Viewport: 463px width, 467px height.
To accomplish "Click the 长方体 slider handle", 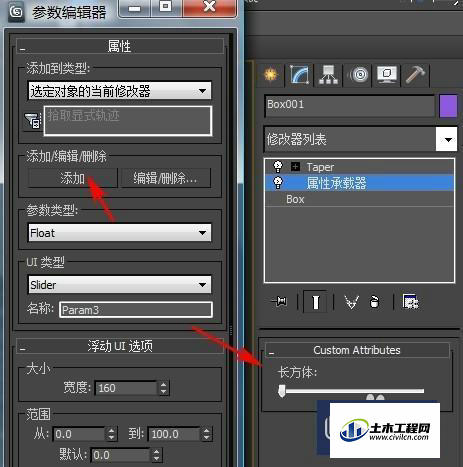I will [x=282, y=391].
